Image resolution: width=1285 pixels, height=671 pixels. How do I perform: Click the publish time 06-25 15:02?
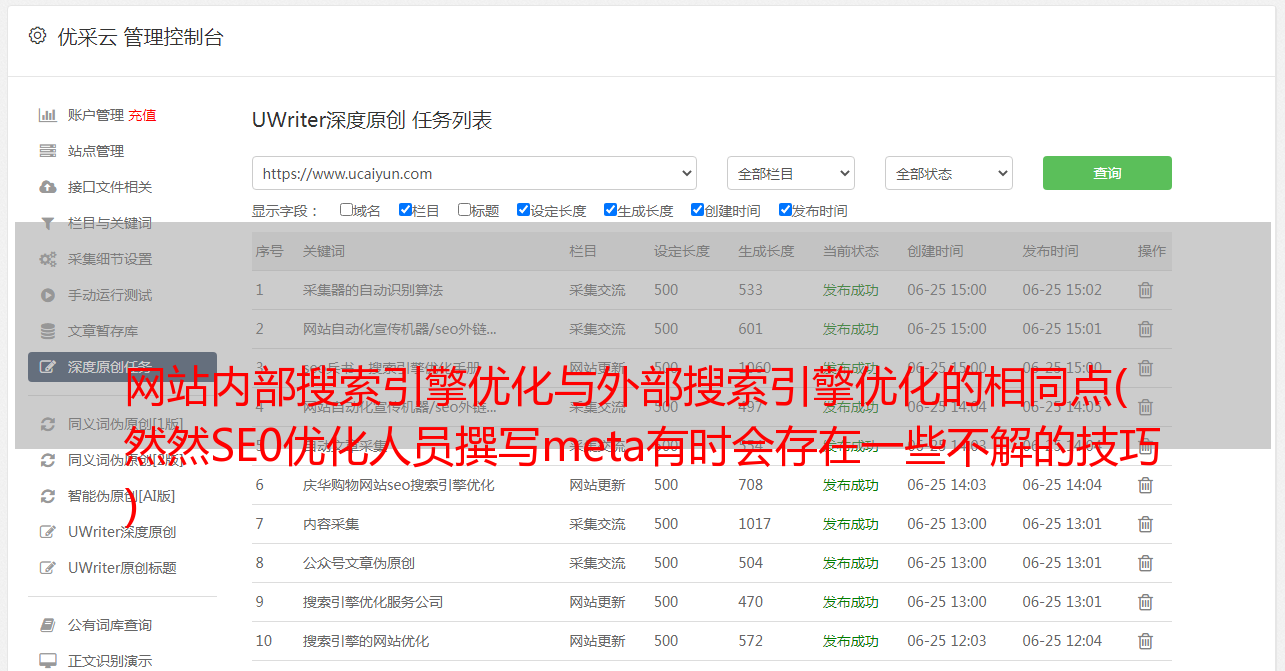[1062, 290]
